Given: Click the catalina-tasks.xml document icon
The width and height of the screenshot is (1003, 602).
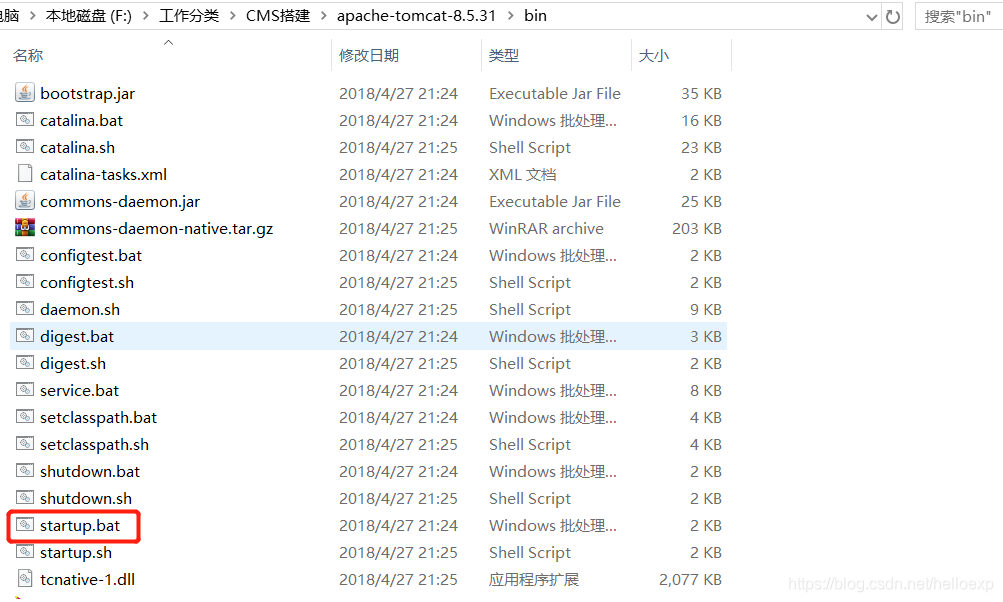Looking at the screenshot, I should pos(25,174).
